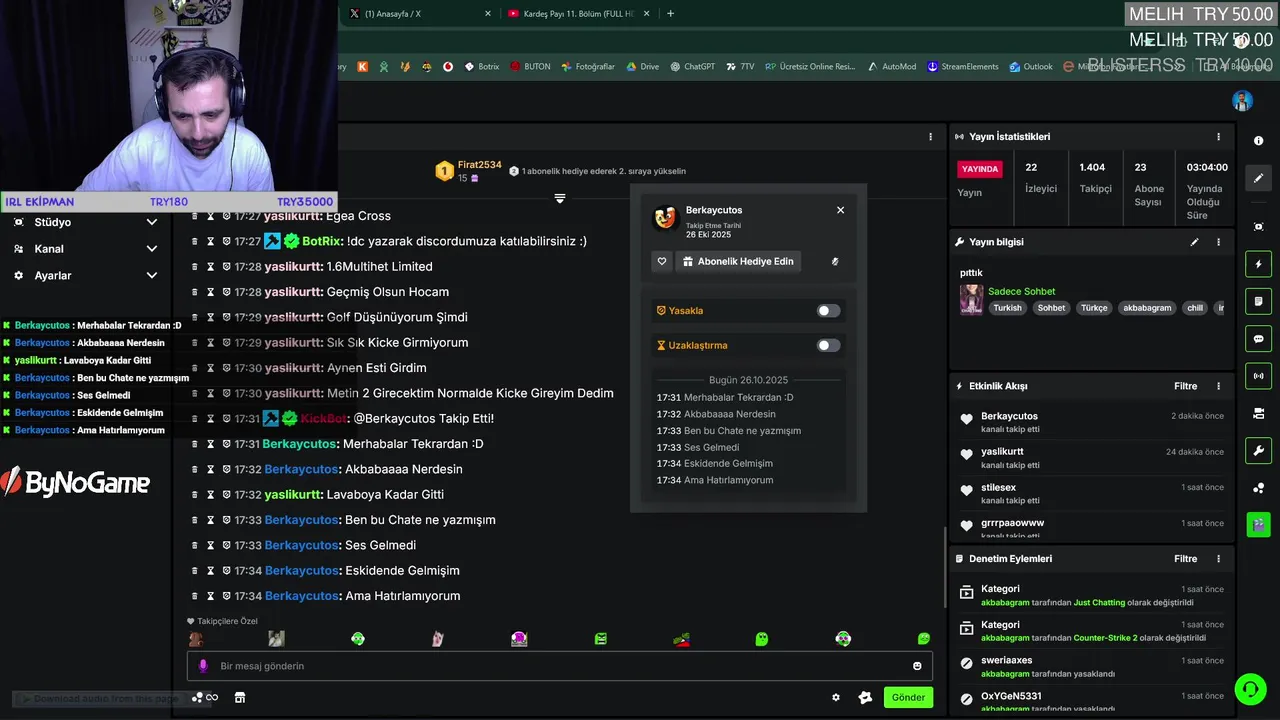Click the heart follow icon in user card

point(661,262)
